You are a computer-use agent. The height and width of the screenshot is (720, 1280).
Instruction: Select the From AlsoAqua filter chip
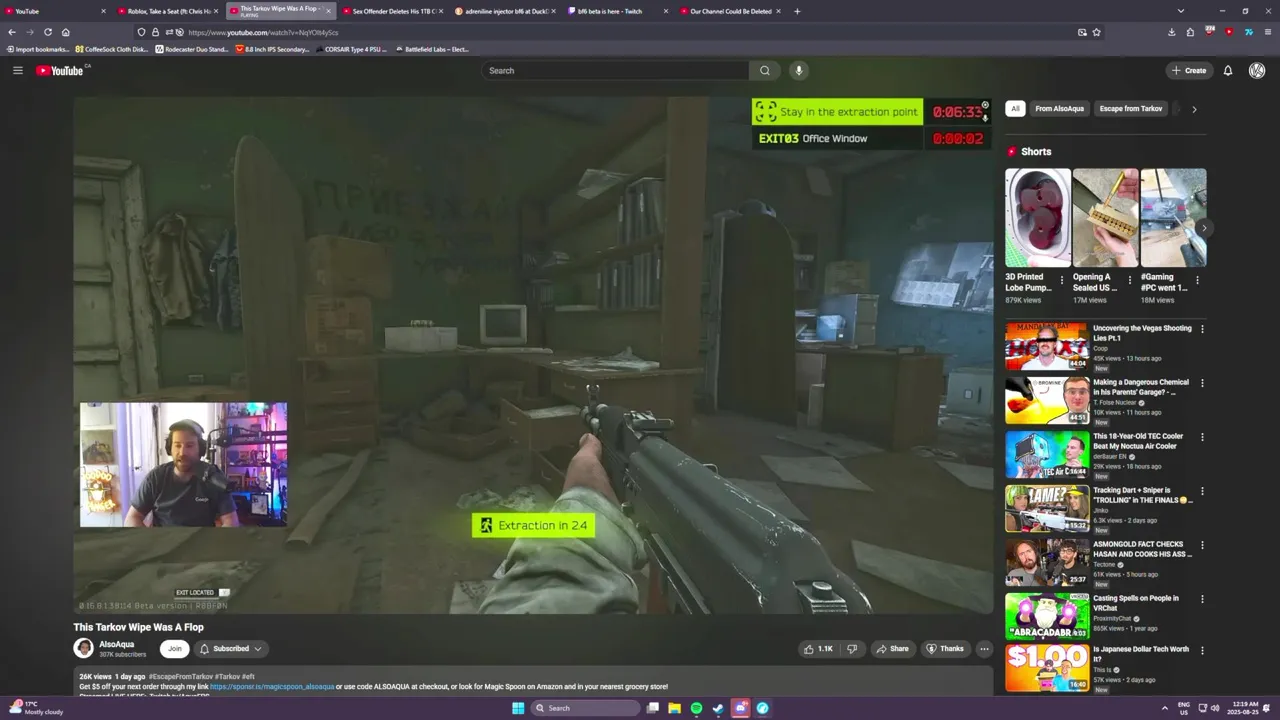coord(1059,109)
